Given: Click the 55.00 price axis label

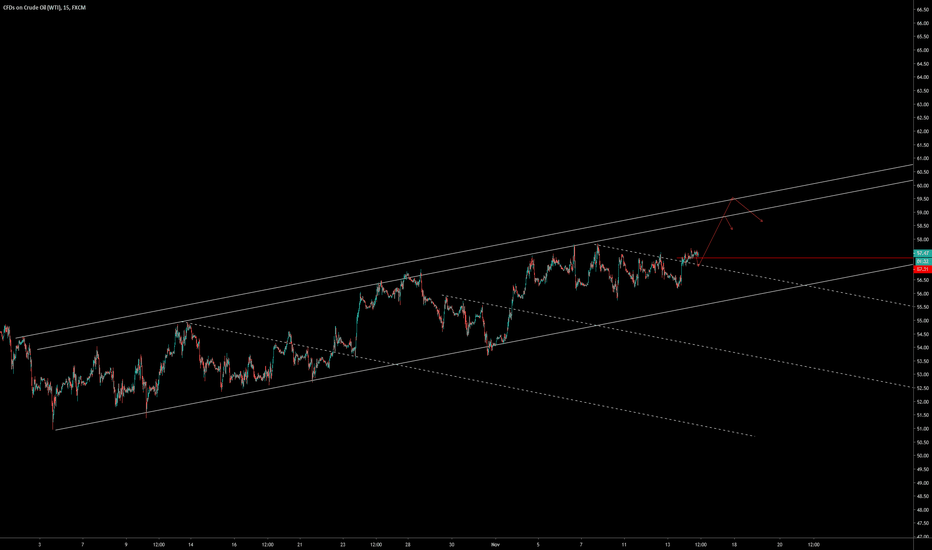Looking at the screenshot, I should [x=923, y=320].
